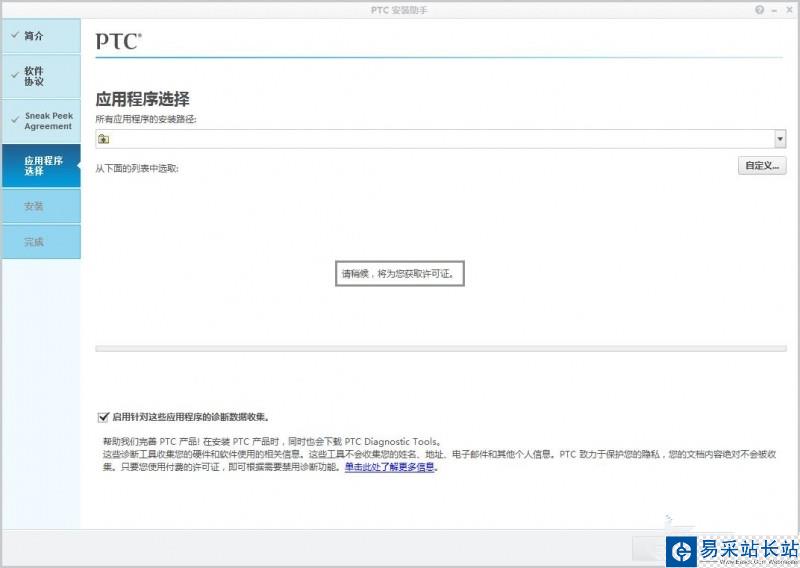Open the 自定义... customize button
Image resolution: width=800 pixels, height=568 pixels.
click(762, 166)
